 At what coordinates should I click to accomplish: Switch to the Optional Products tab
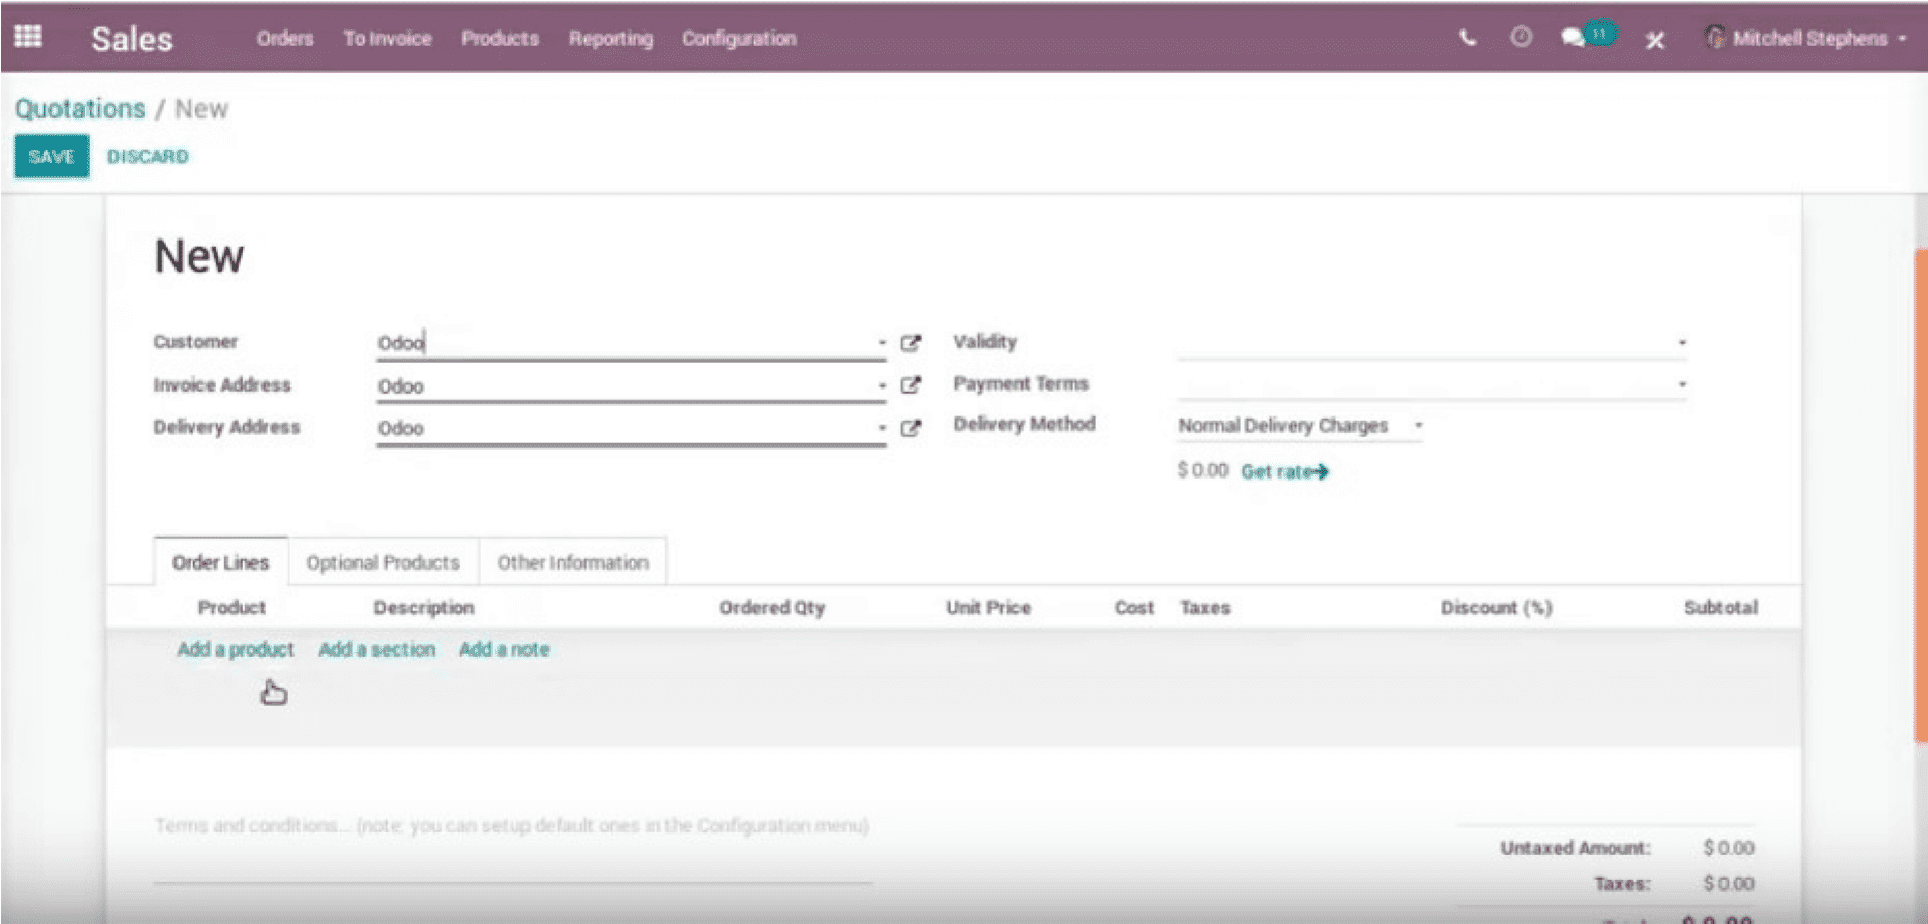coord(383,562)
